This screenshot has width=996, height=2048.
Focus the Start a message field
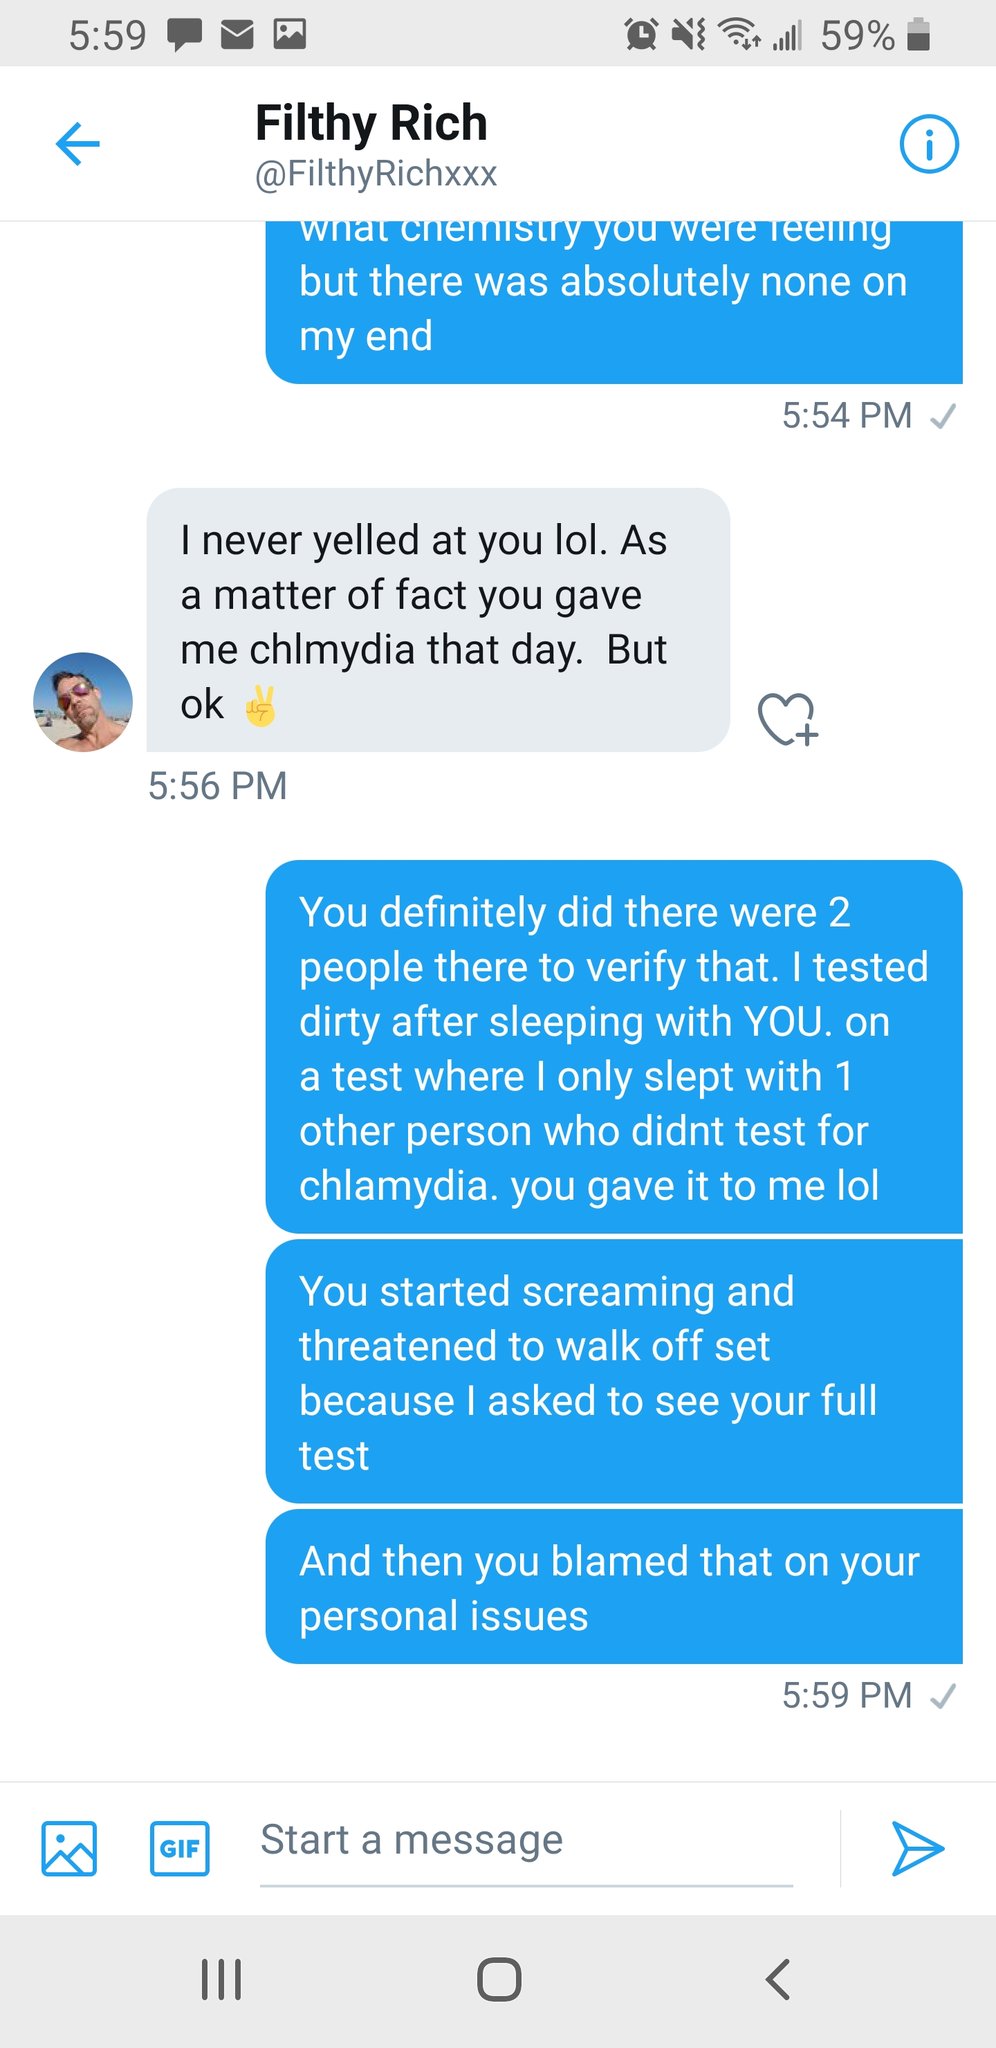pos(525,1841)
